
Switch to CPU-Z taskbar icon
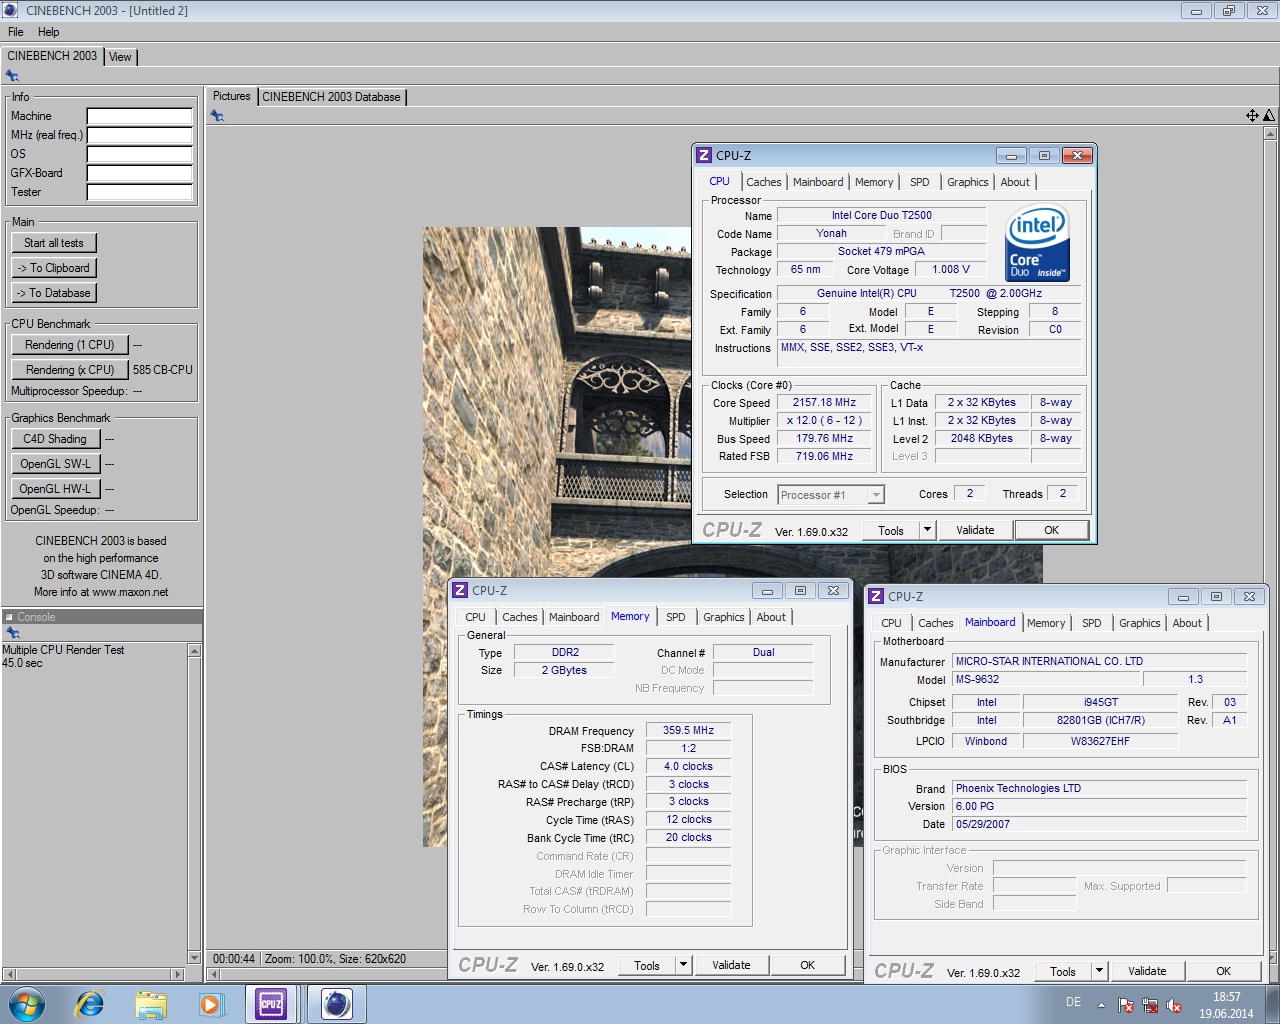point(271,1004)
